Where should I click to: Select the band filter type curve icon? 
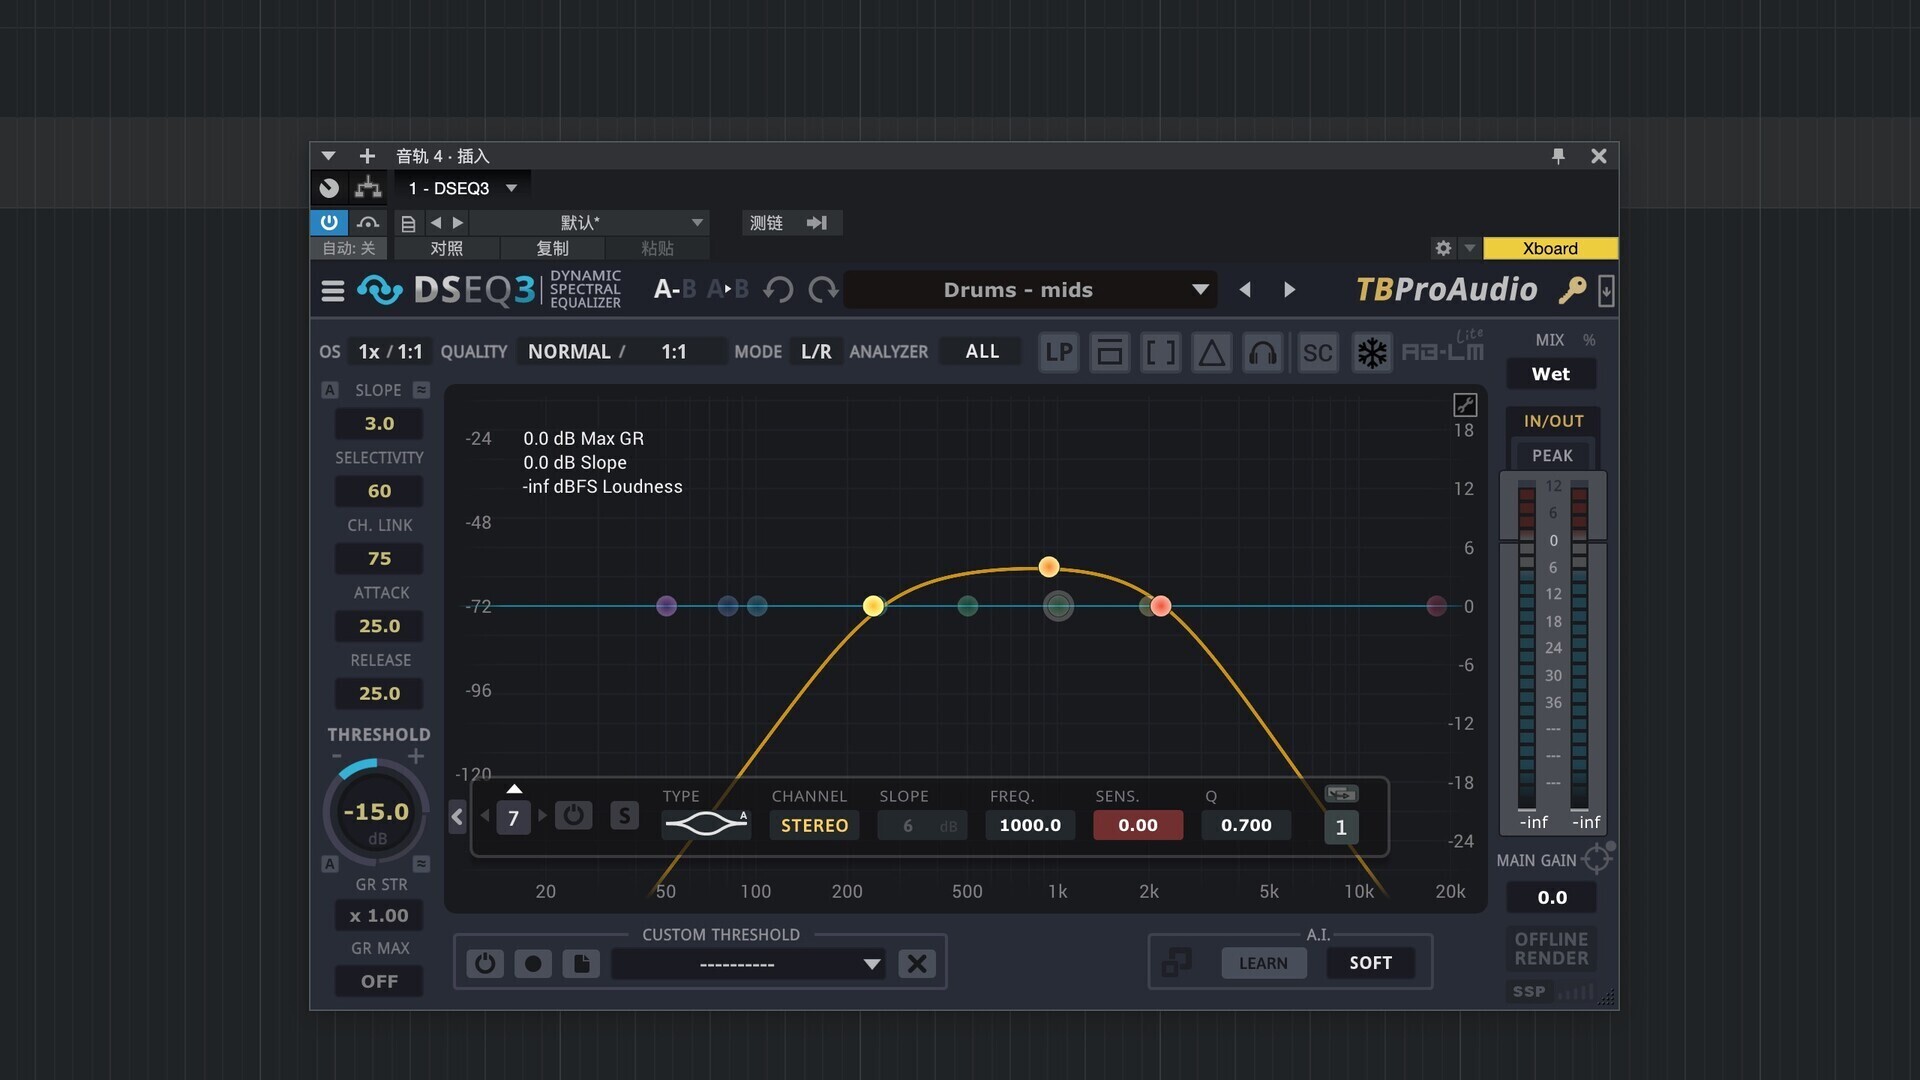706,824
